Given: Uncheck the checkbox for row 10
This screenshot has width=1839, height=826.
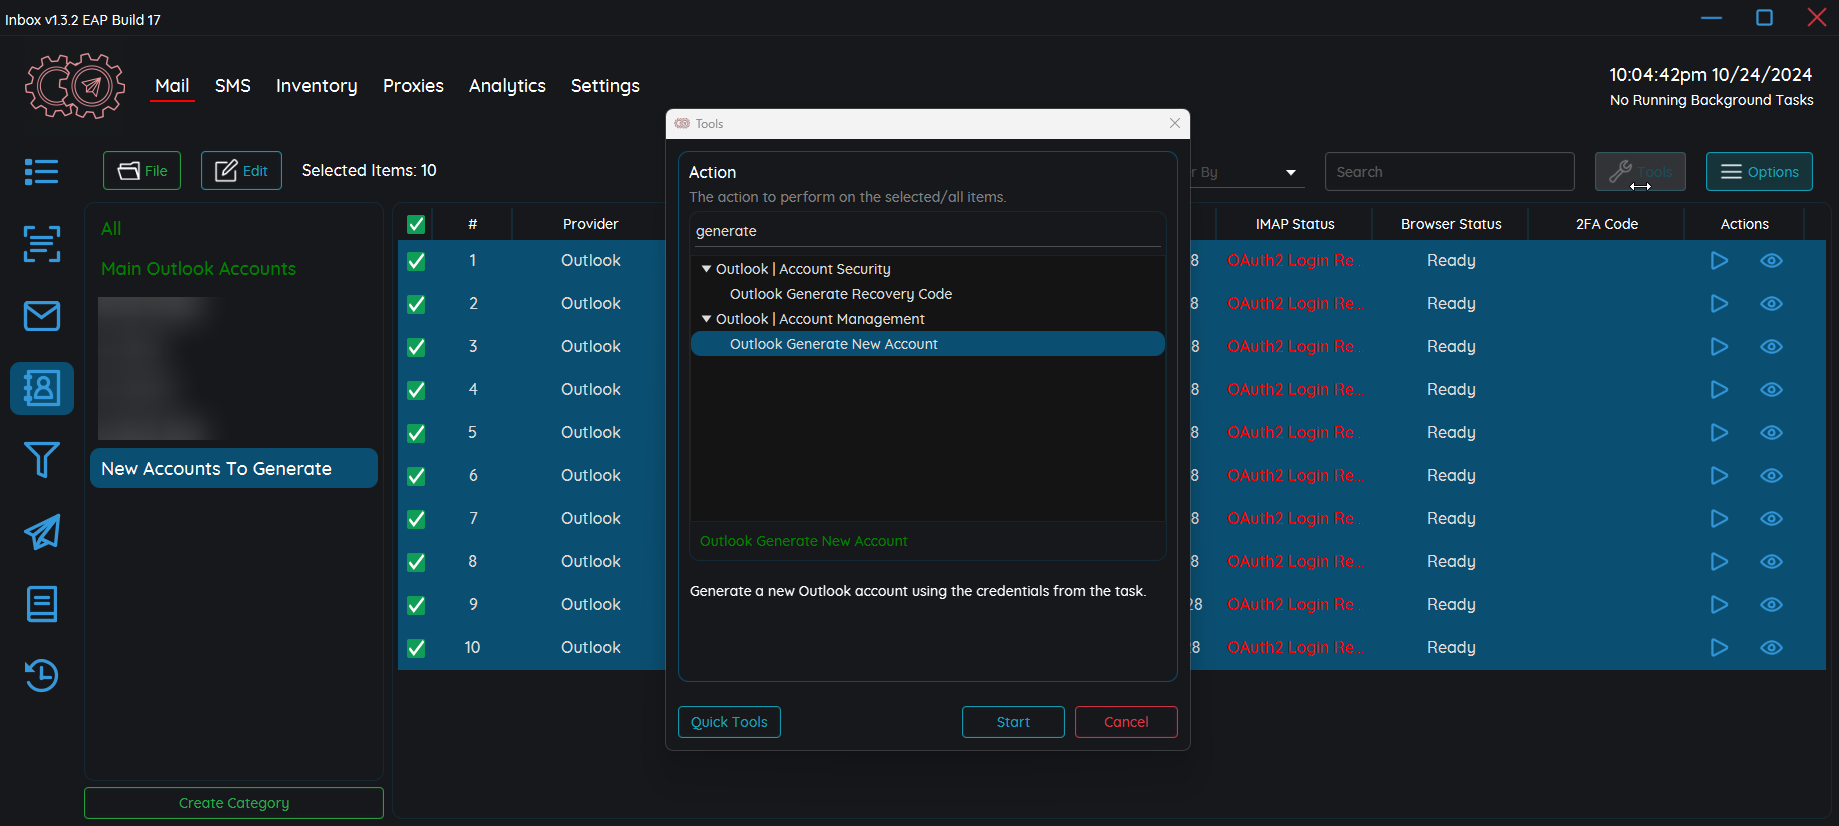Looking at the screenshot, I should coord(416,648).
